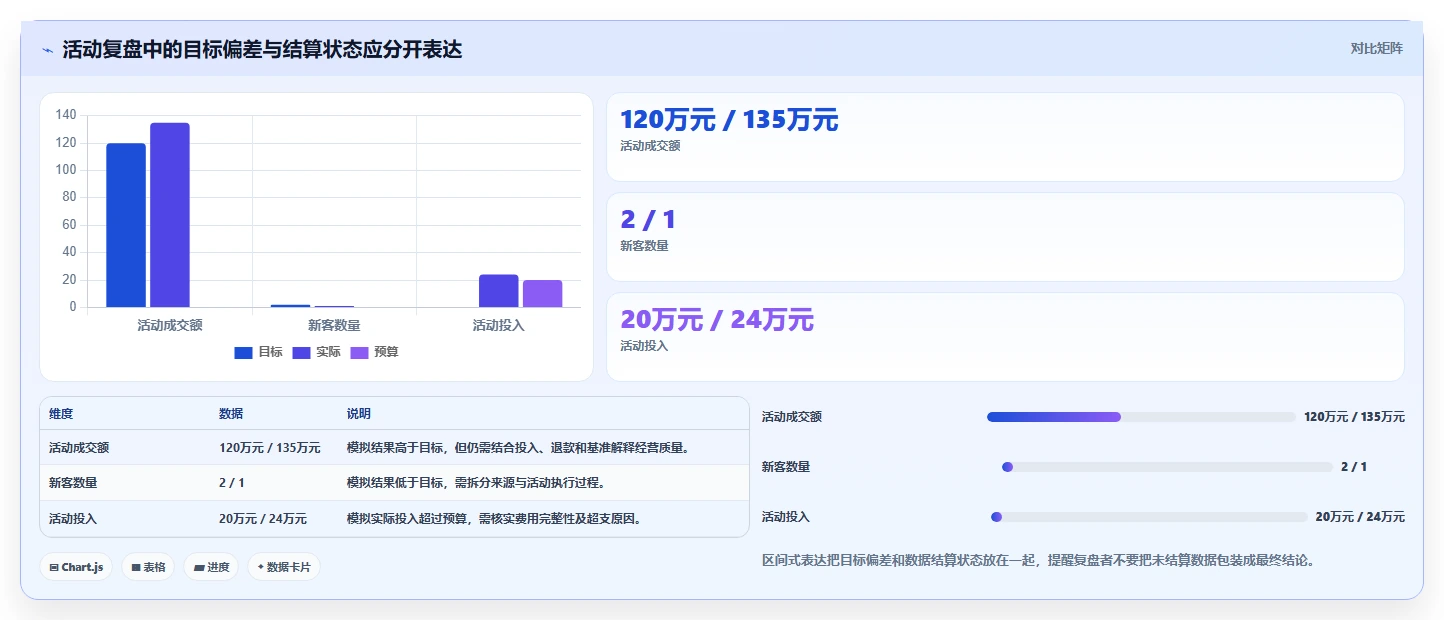This screenshot has width=1444, height=620.
Task: Click the 说明 column header
Action: click(x=359, y=414)
